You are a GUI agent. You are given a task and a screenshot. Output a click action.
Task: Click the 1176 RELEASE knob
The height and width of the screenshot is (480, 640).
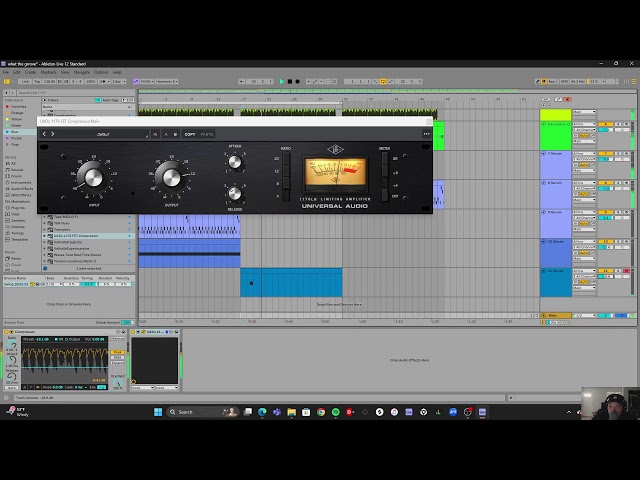coord(235,193)
